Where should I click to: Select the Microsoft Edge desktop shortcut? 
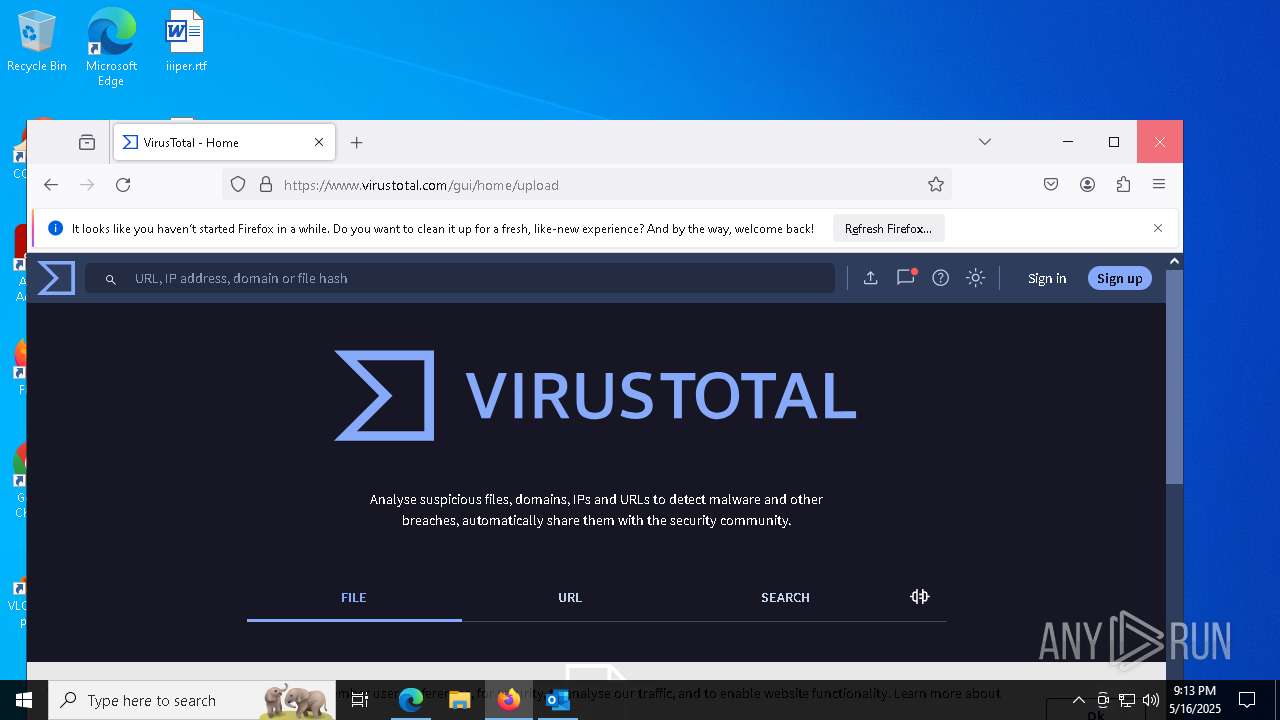coord(111,48)
